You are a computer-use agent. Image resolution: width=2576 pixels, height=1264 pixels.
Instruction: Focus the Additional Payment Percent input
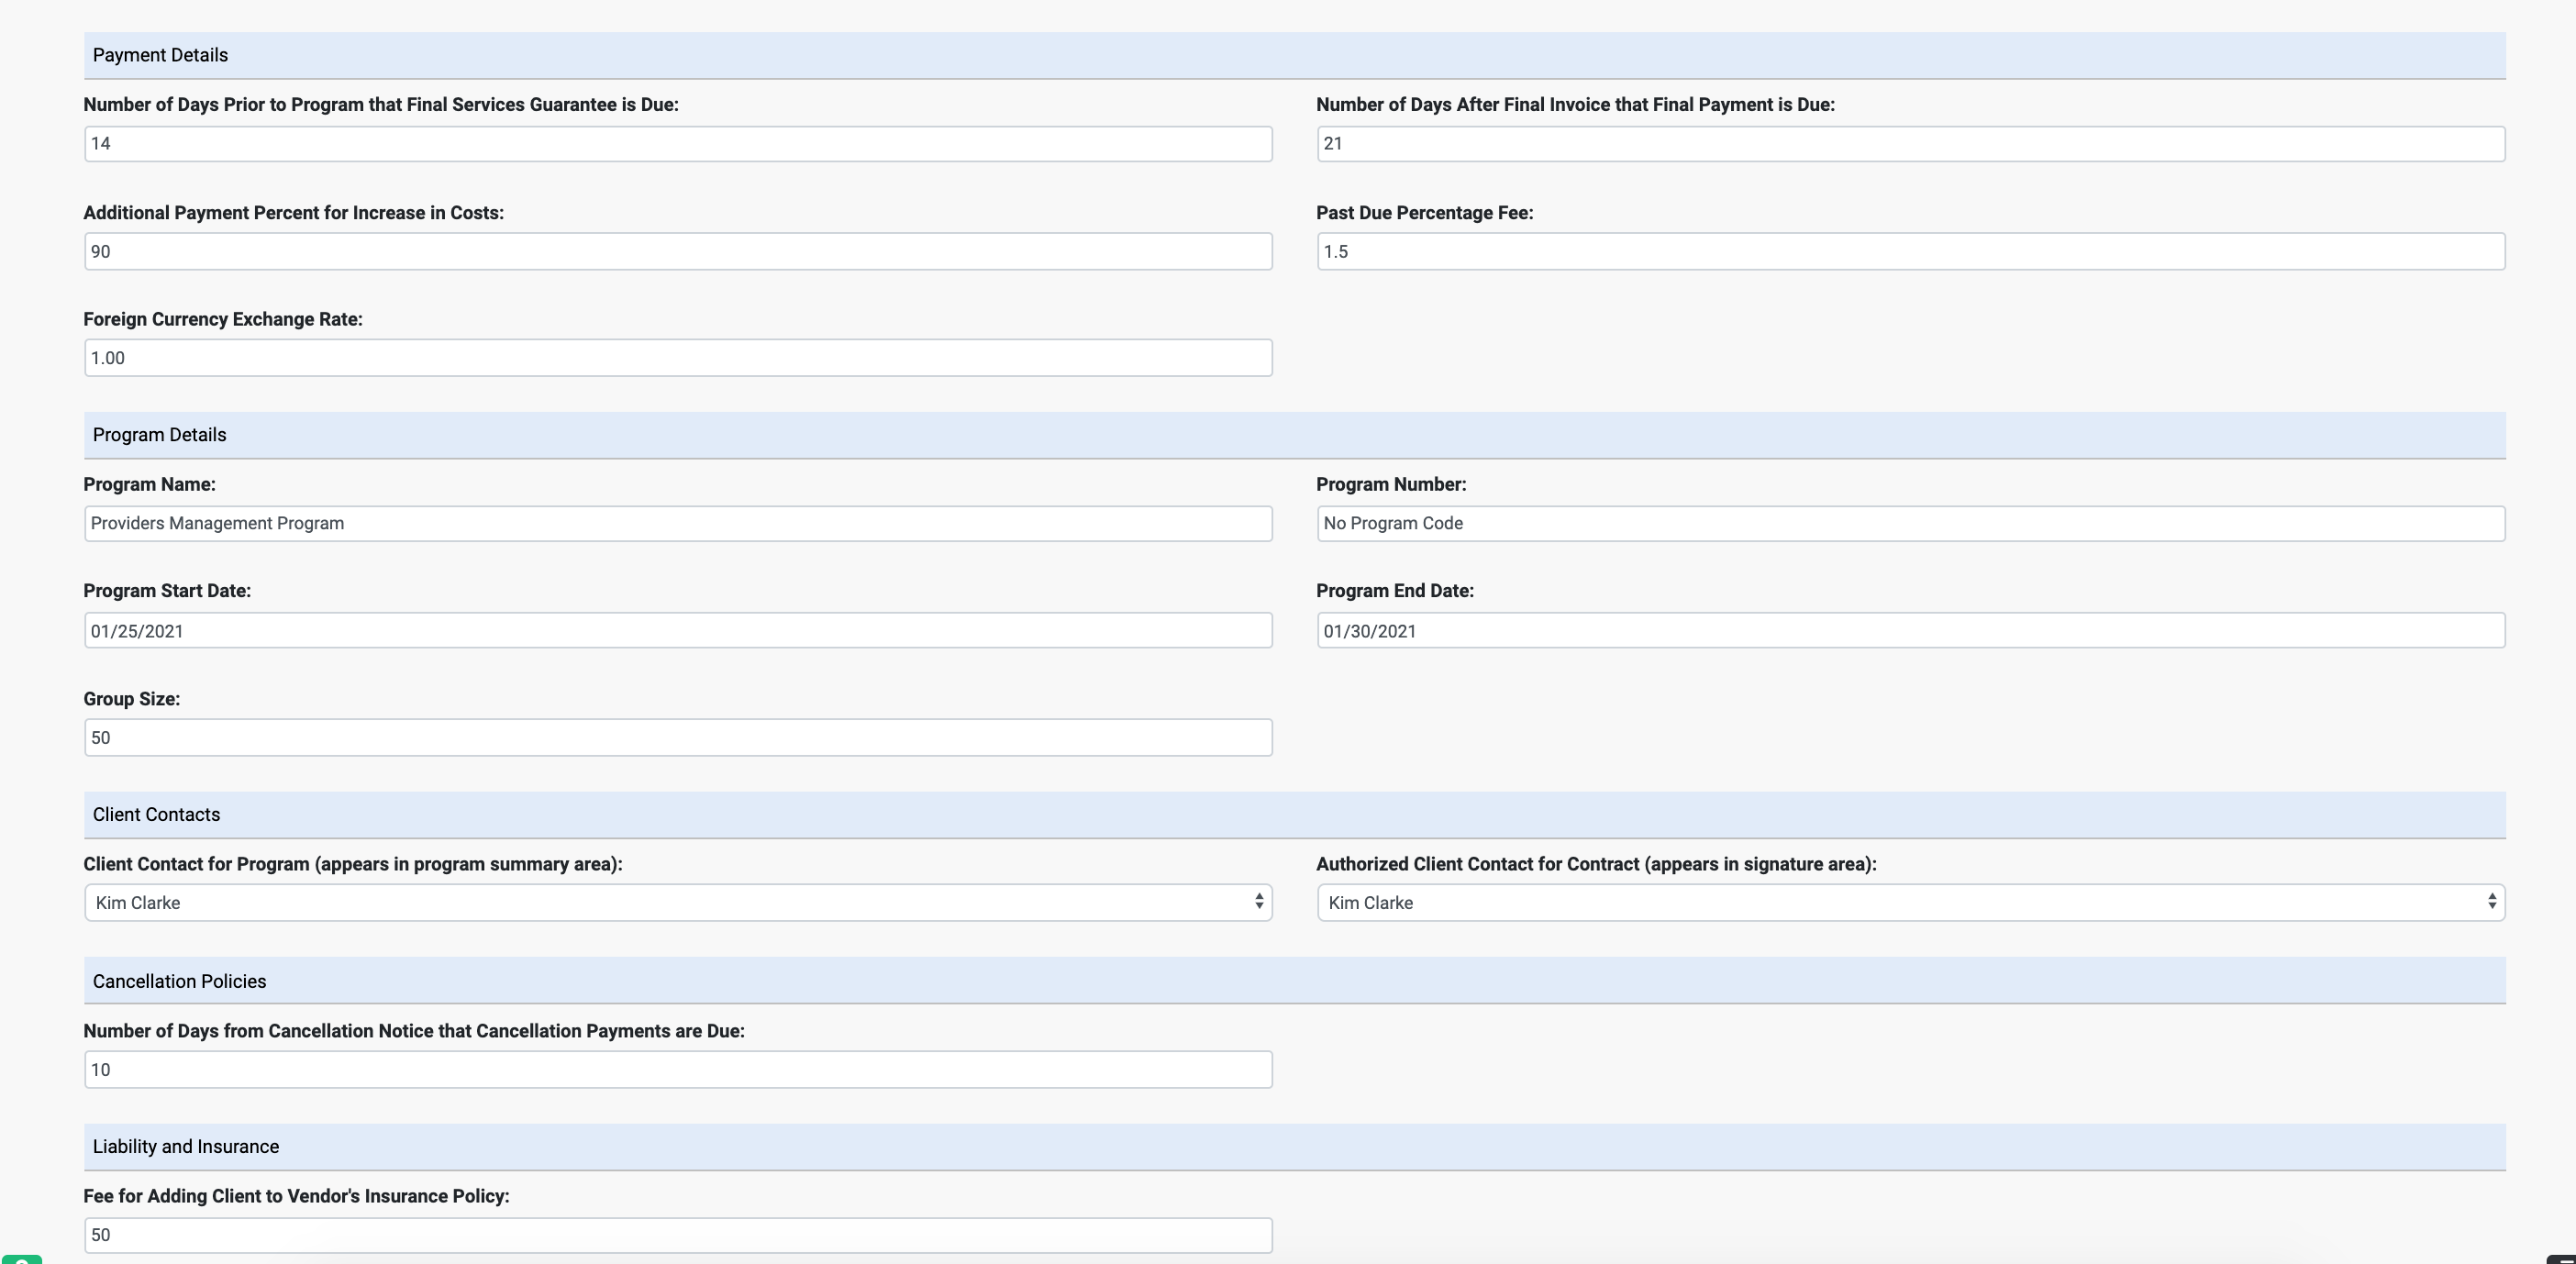tap(678, 251)
